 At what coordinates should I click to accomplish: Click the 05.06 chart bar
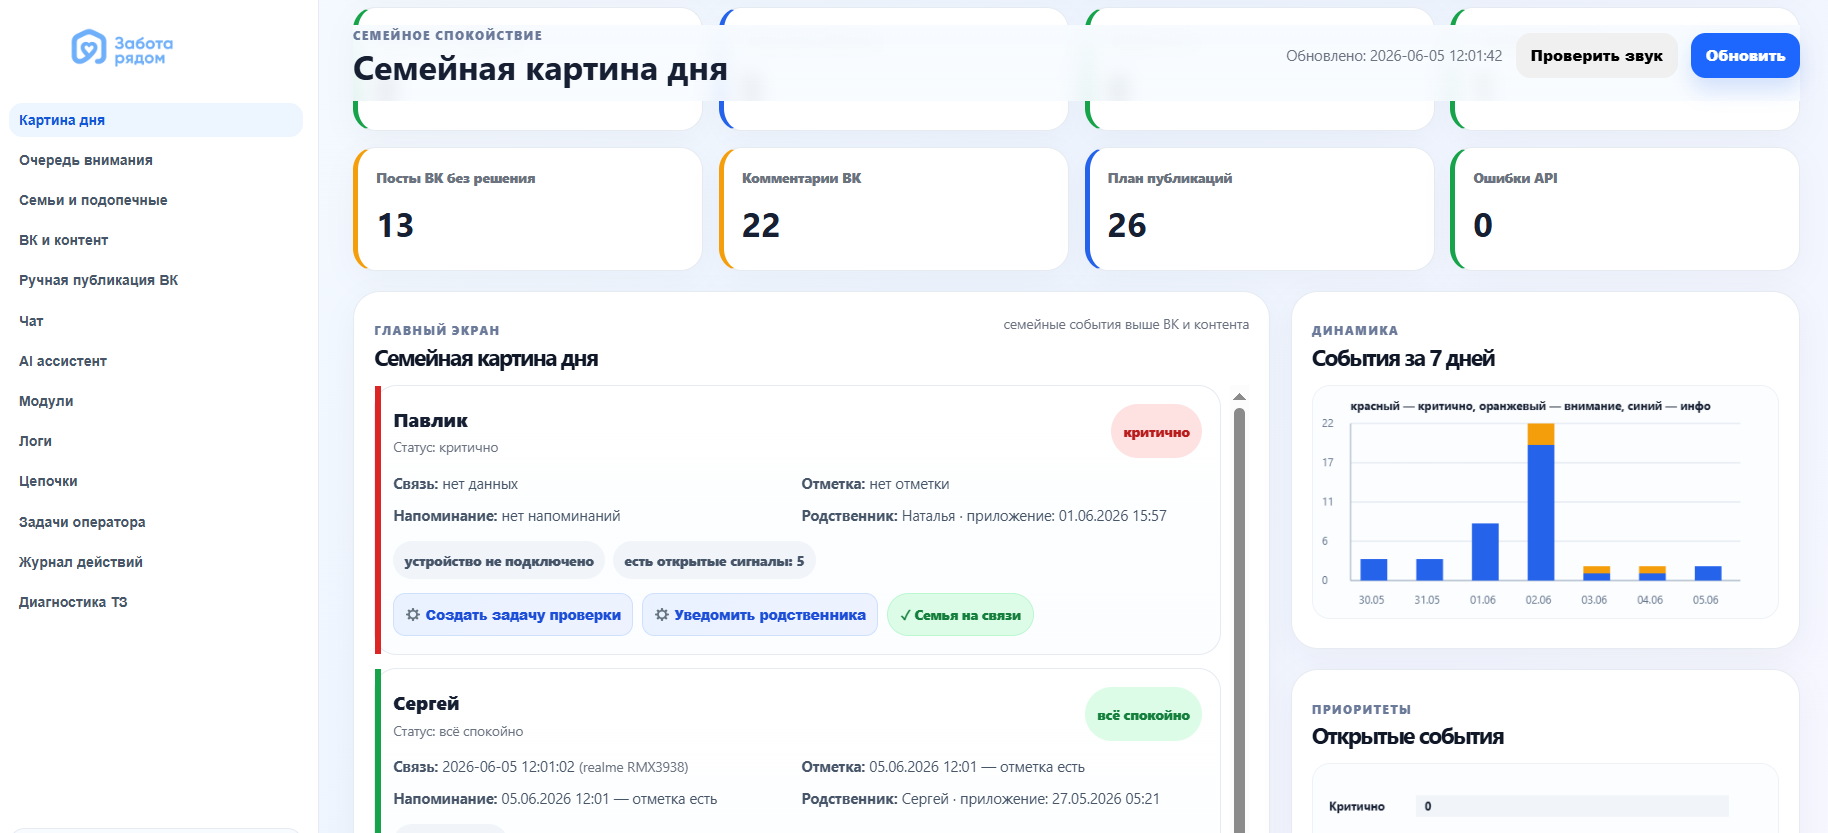point(1708,573)
